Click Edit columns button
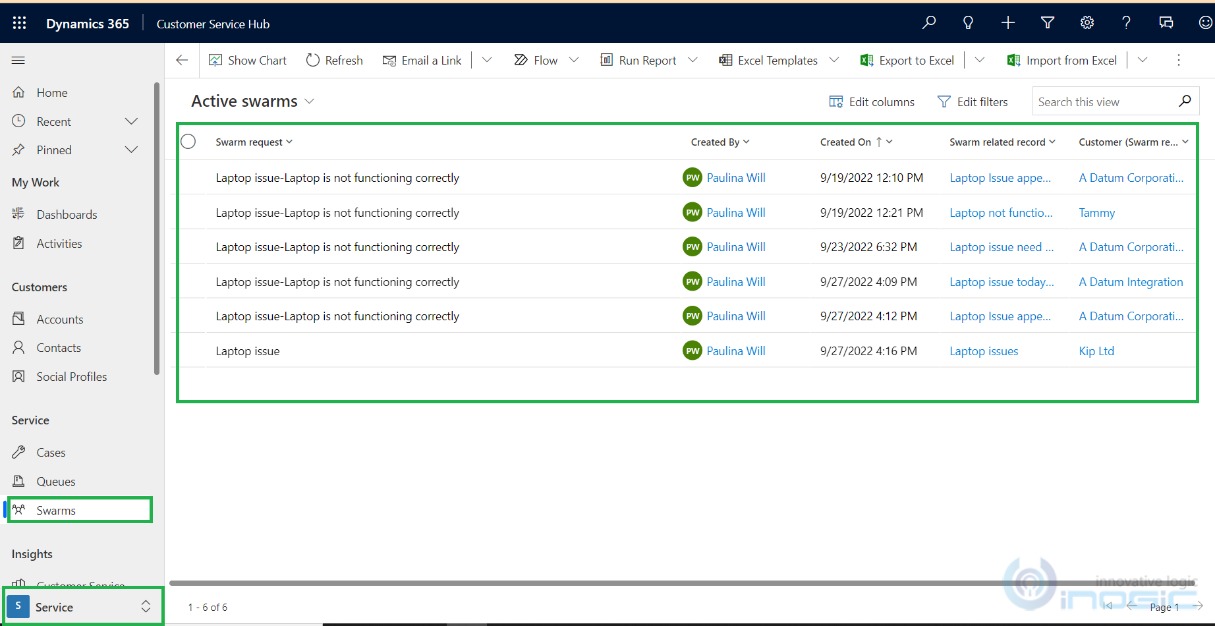The height and width of the screenshot is (626, 1215). pyautogui.click(x=872, y=101)
